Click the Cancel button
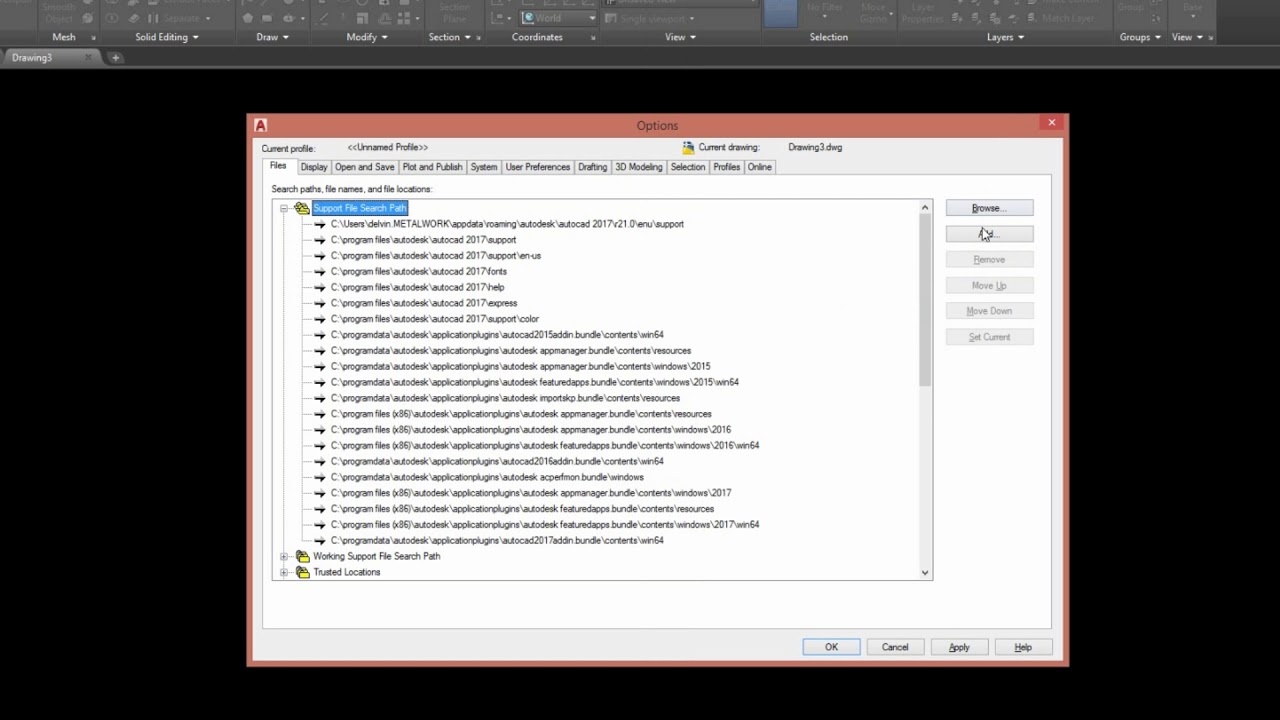Image resolution: width=1280 pixels, height=720 pixels. click(895, 647)
